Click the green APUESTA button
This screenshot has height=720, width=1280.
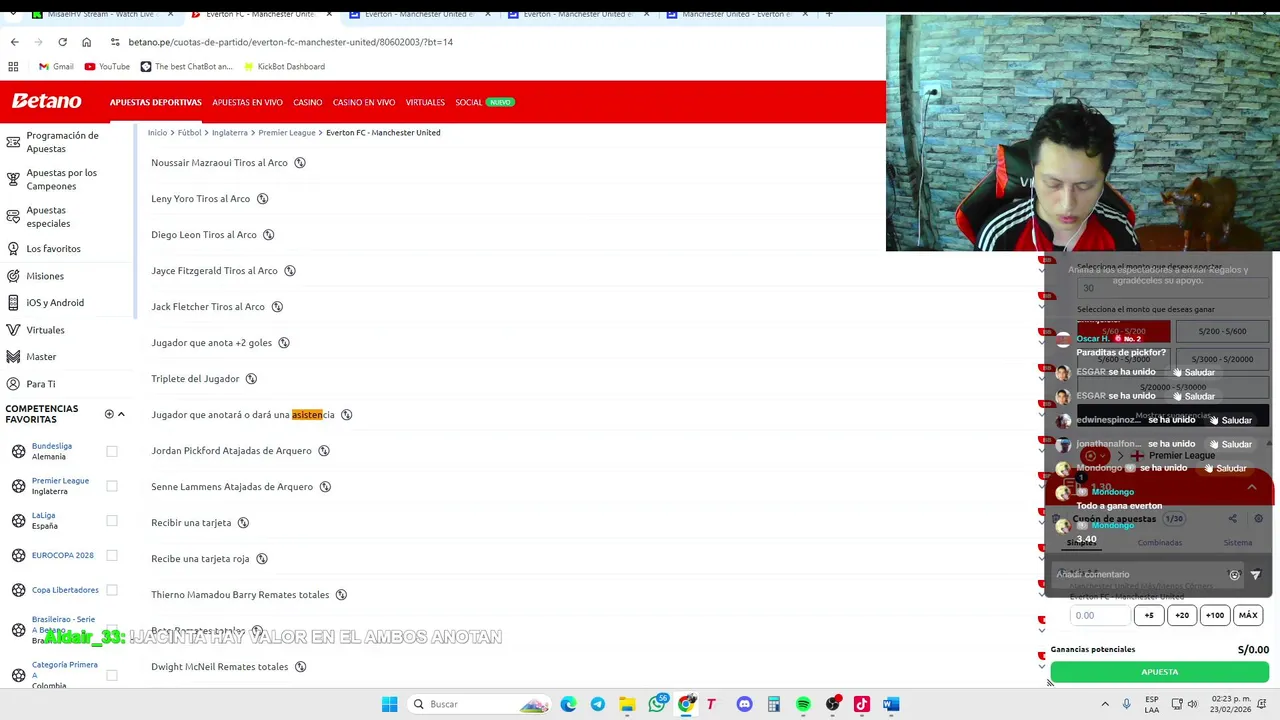pyautogui.click(x=1159, y=672)
